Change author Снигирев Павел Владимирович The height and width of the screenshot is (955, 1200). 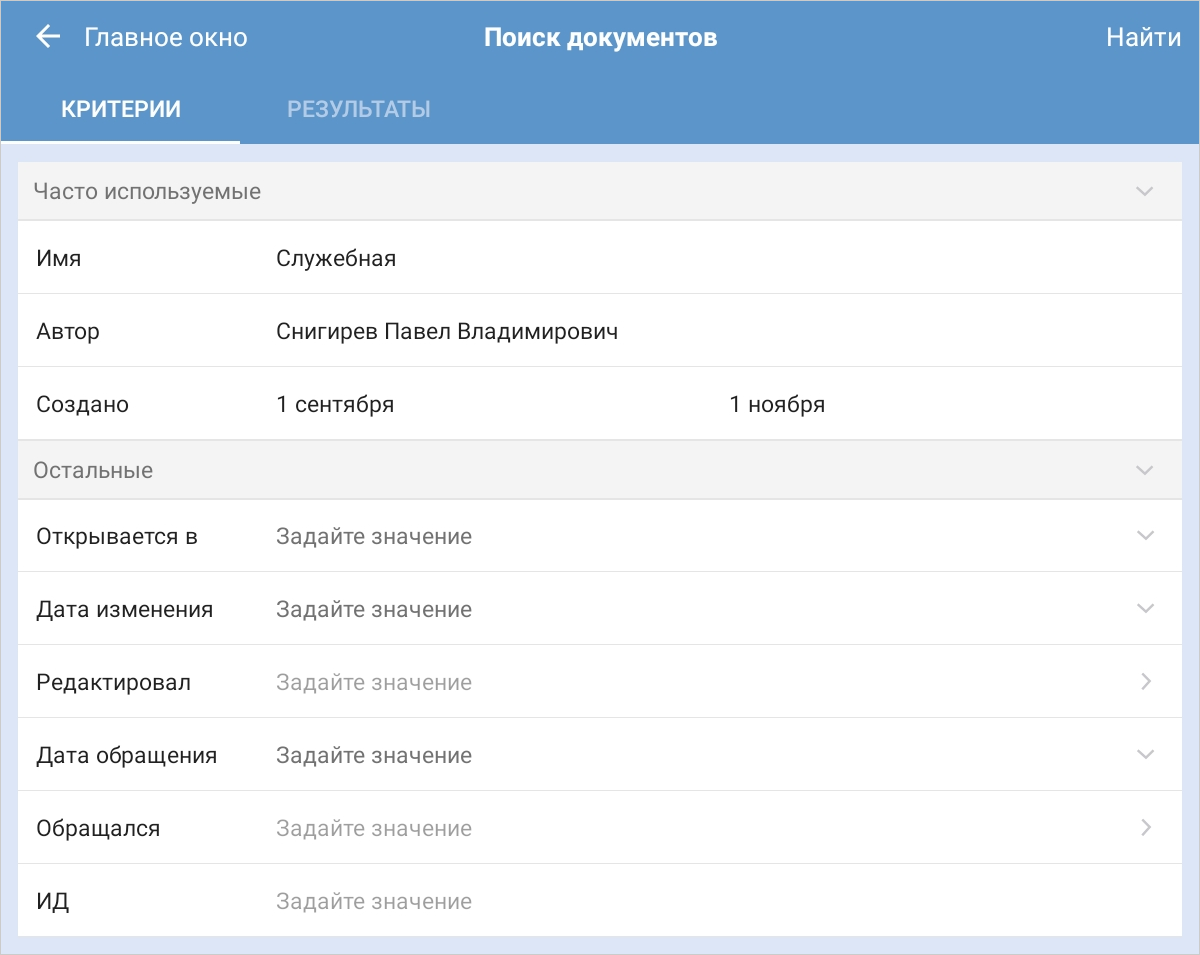point(446,332)
